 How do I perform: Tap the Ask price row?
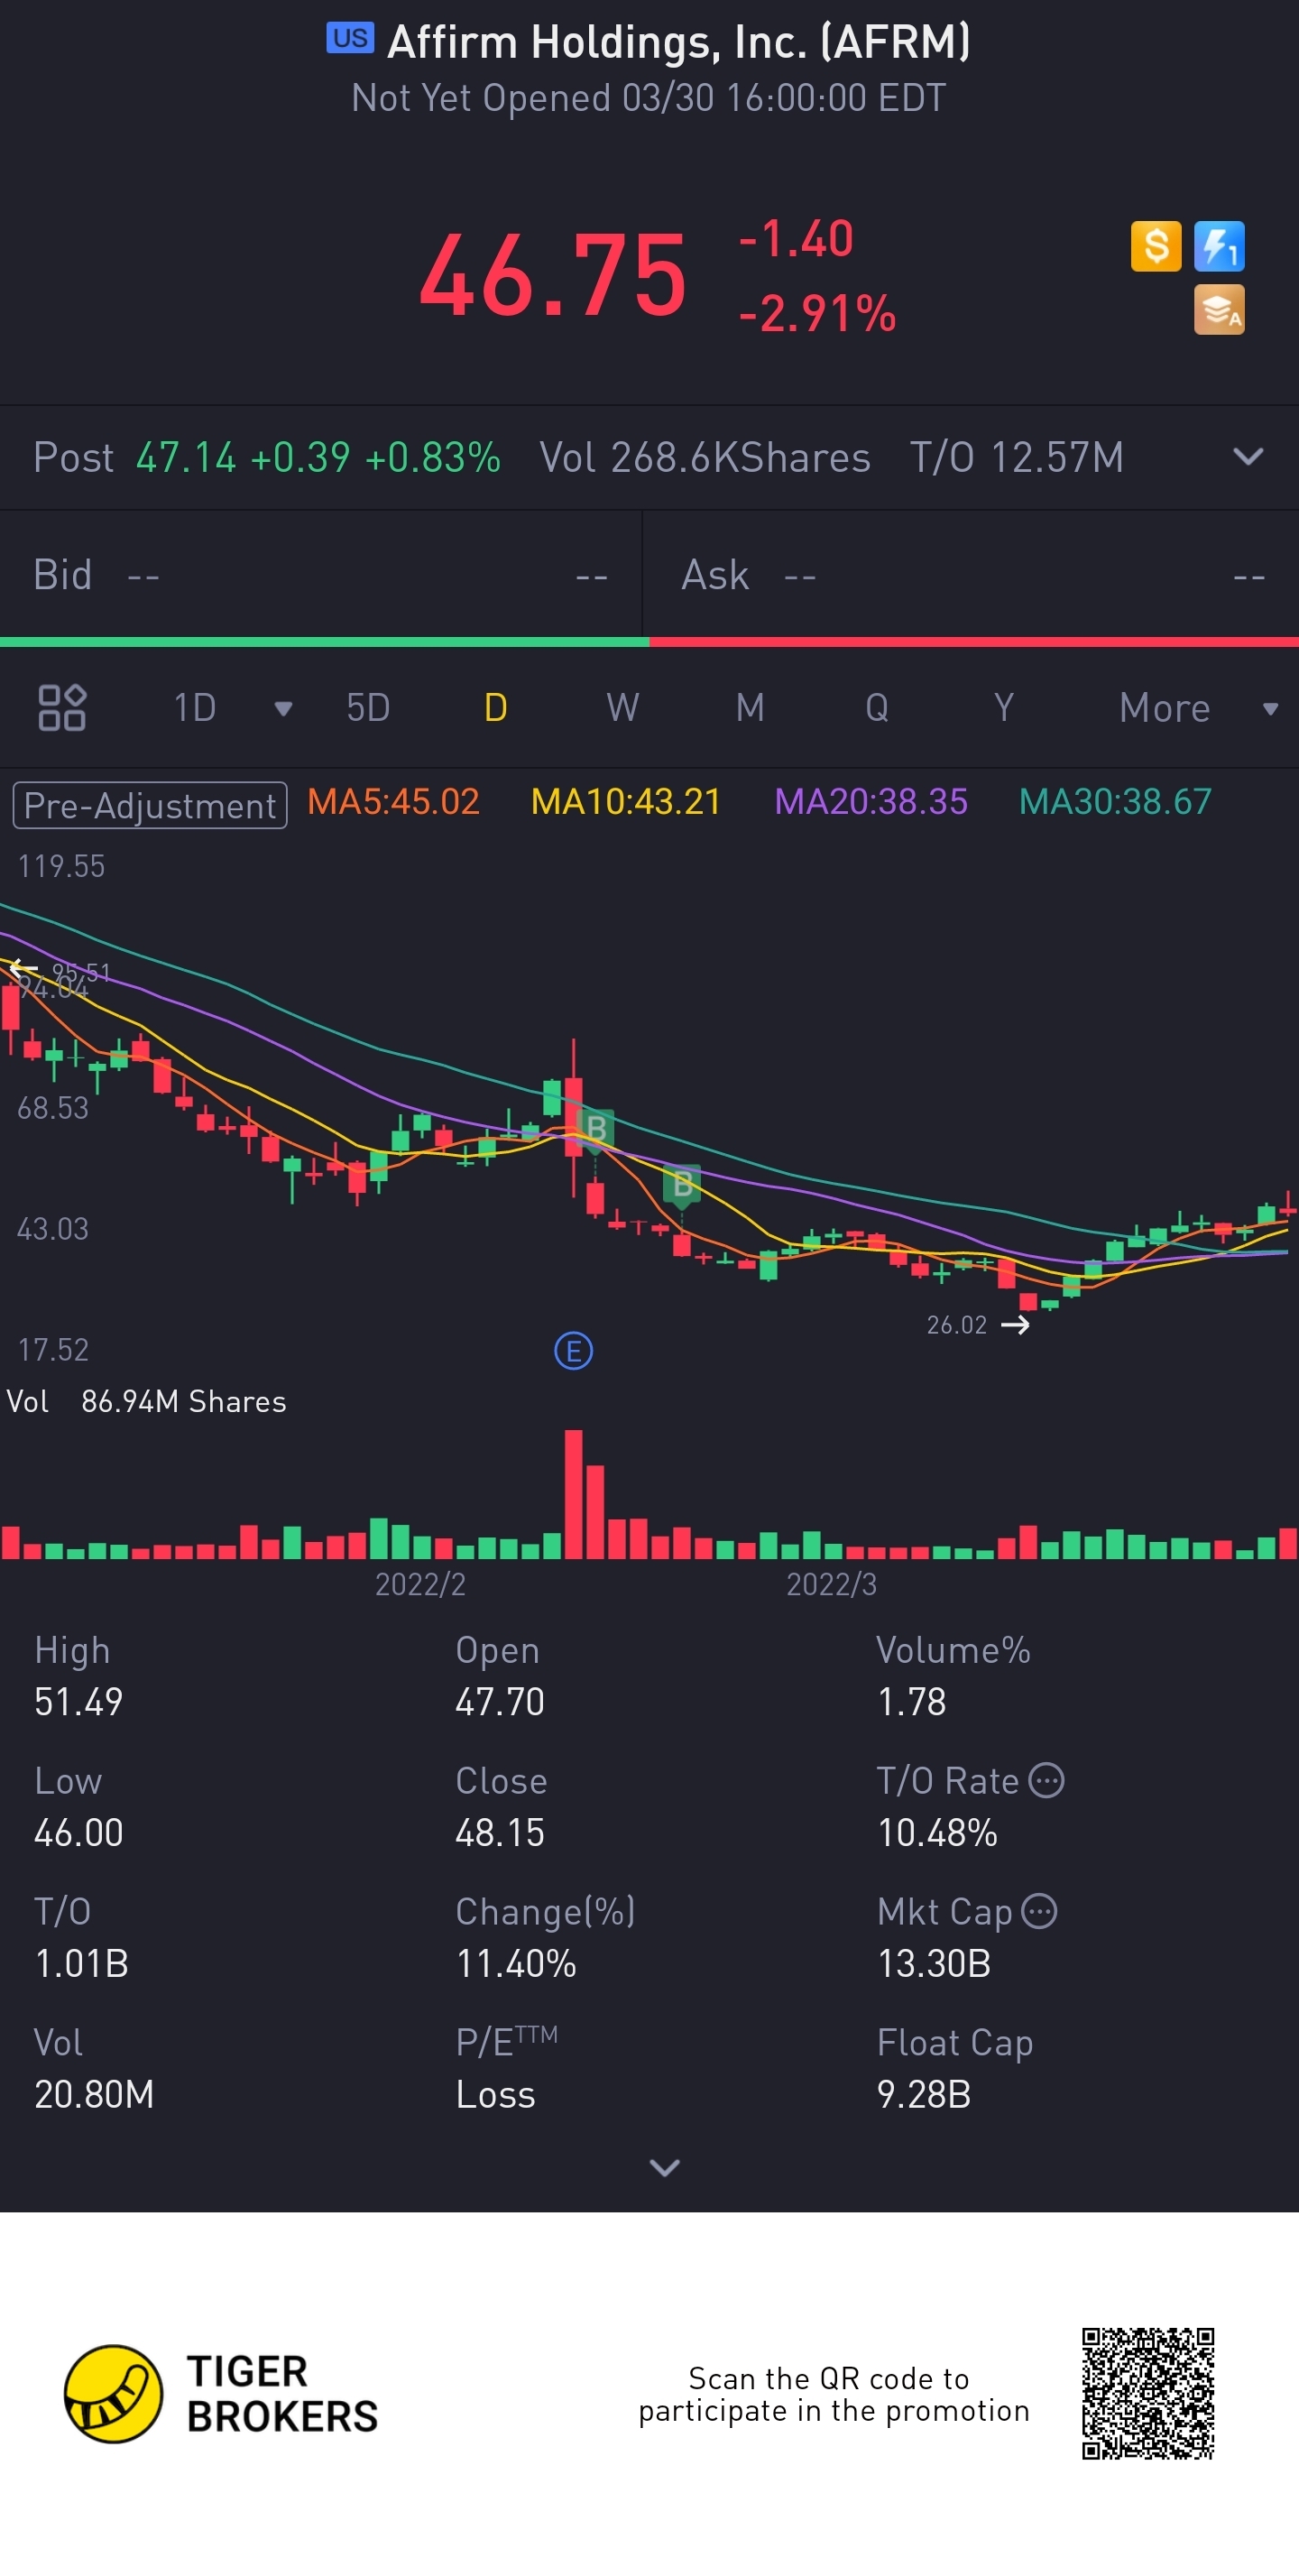click(x=971, y=575)
